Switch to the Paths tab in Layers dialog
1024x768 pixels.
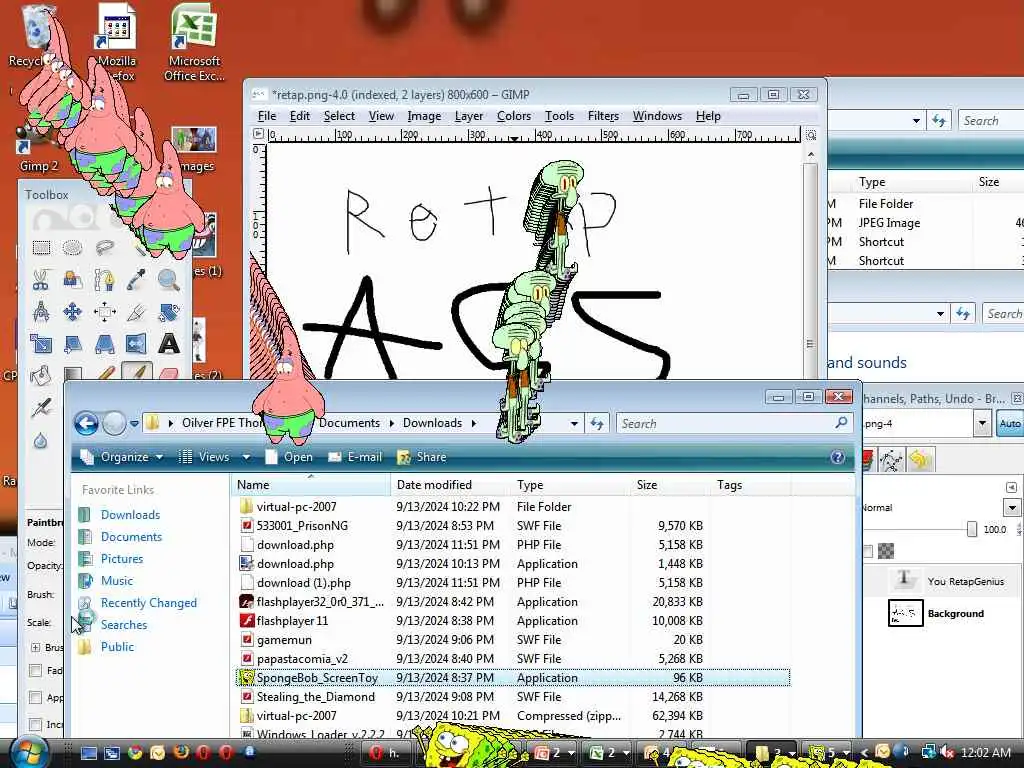(x=891, y=460)
